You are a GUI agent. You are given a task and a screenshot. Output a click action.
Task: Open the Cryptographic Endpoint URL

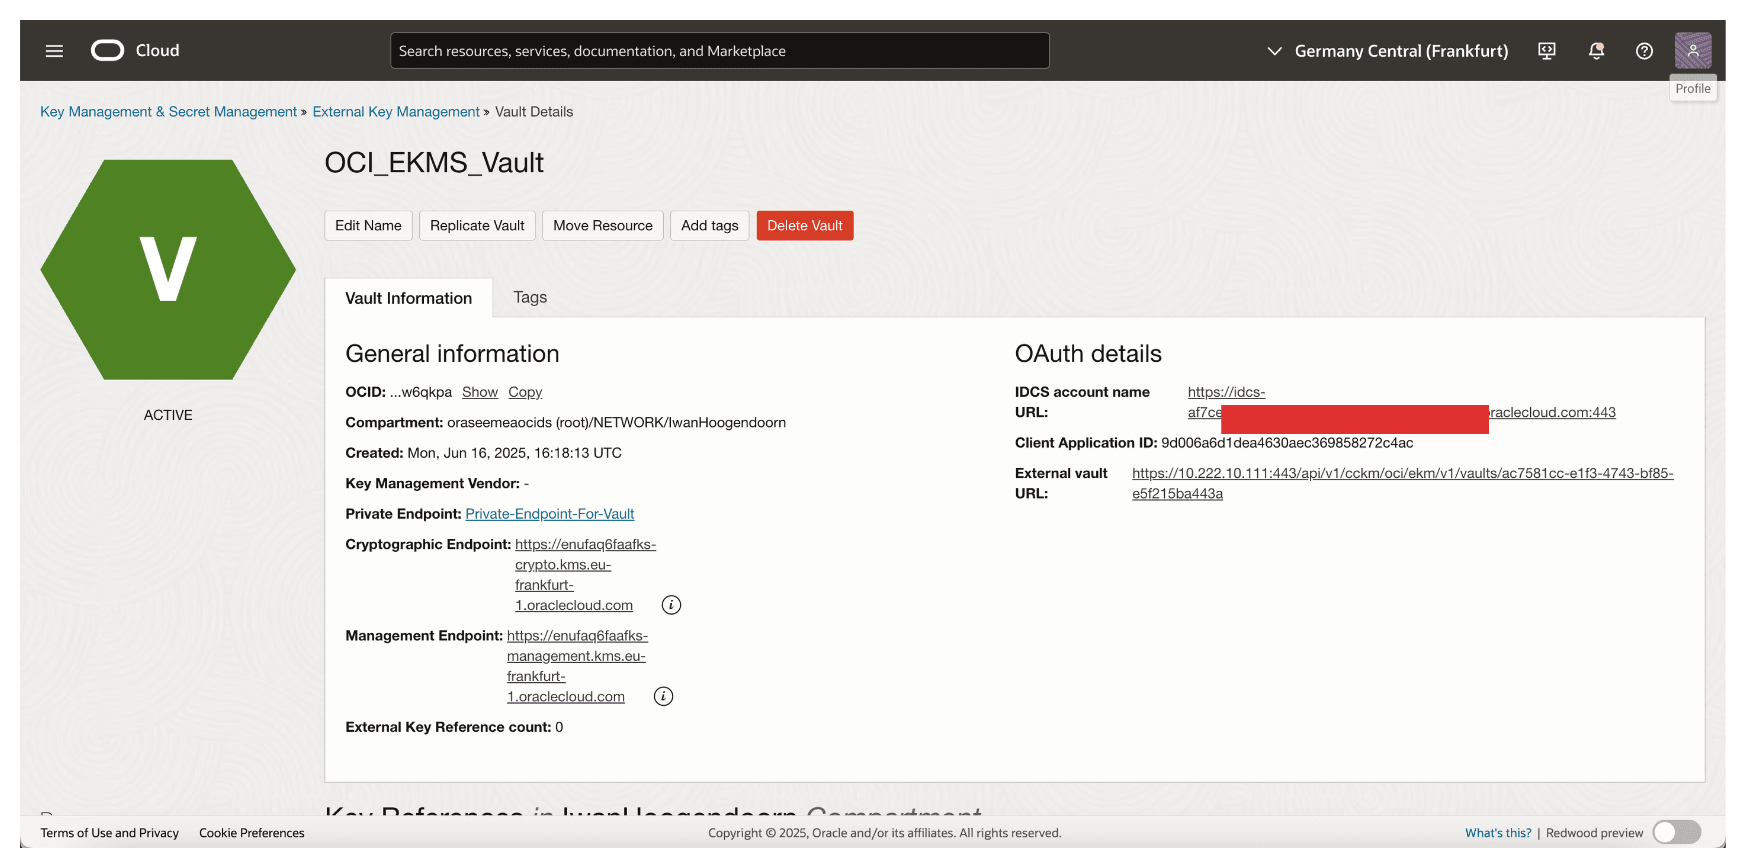point(585,575)
